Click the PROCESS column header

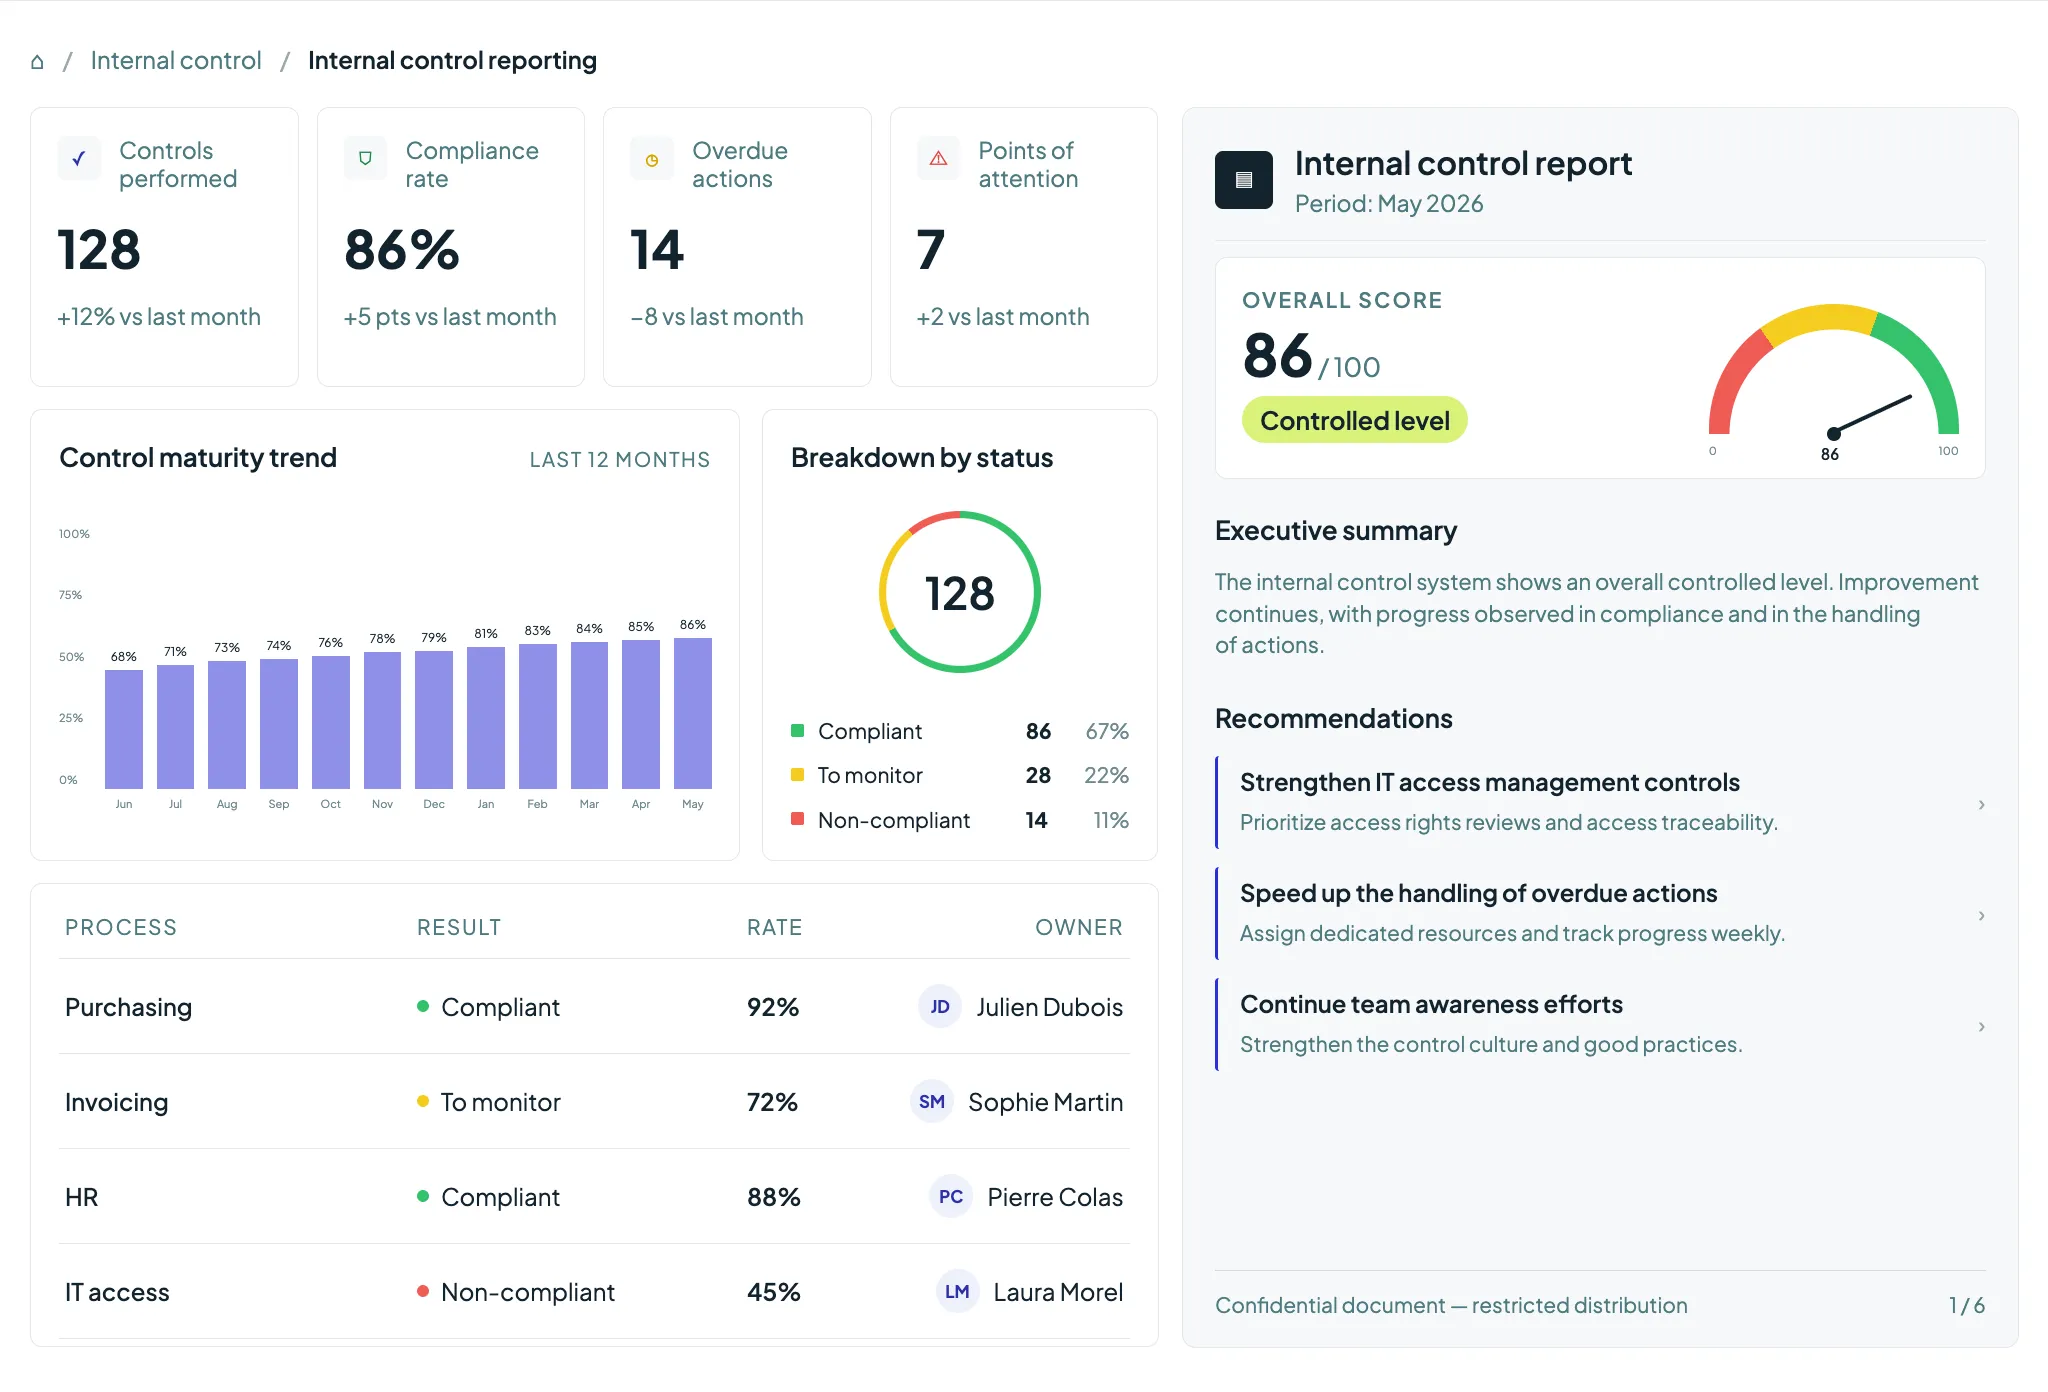(121, 927)
